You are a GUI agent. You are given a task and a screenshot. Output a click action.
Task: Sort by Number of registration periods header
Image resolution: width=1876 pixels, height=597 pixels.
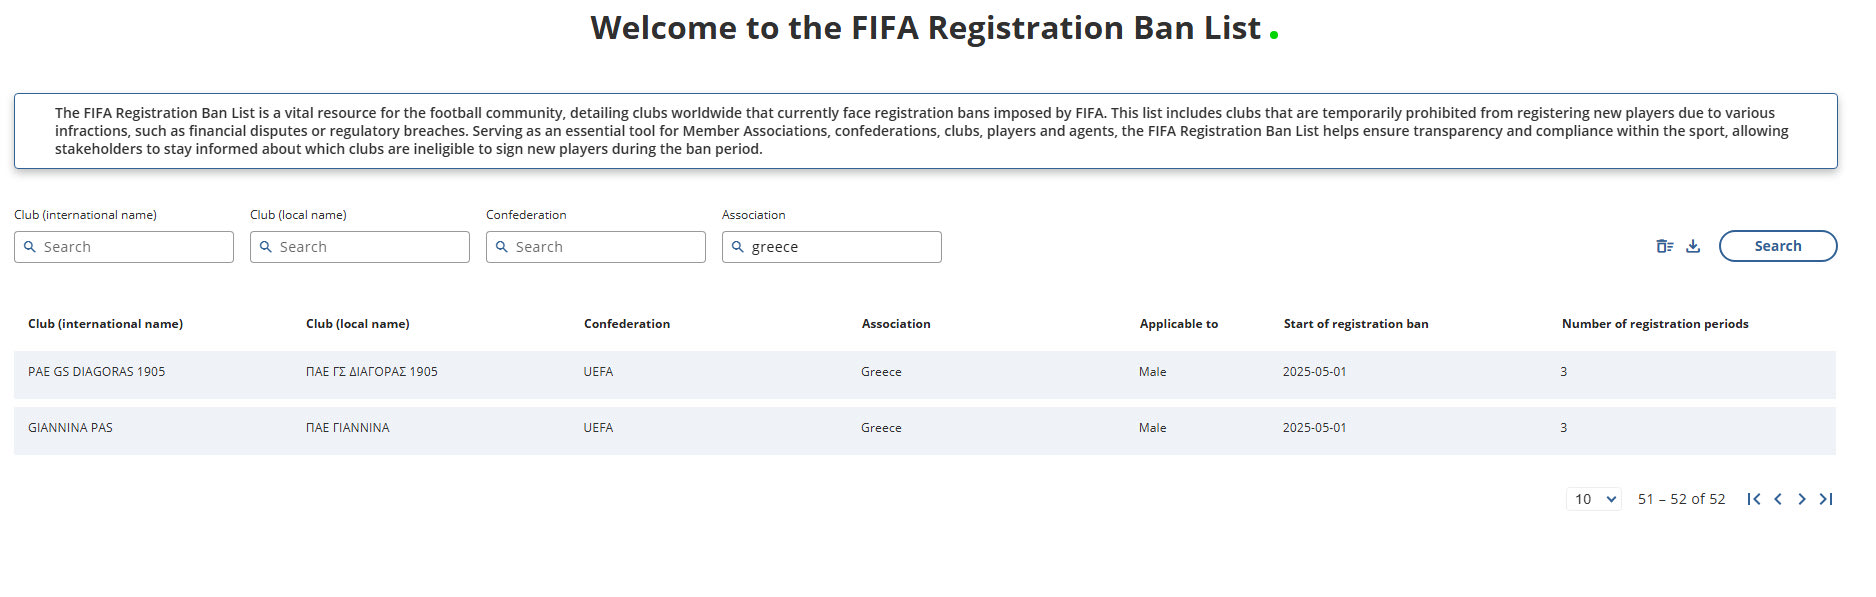[x=1654, y=324]
